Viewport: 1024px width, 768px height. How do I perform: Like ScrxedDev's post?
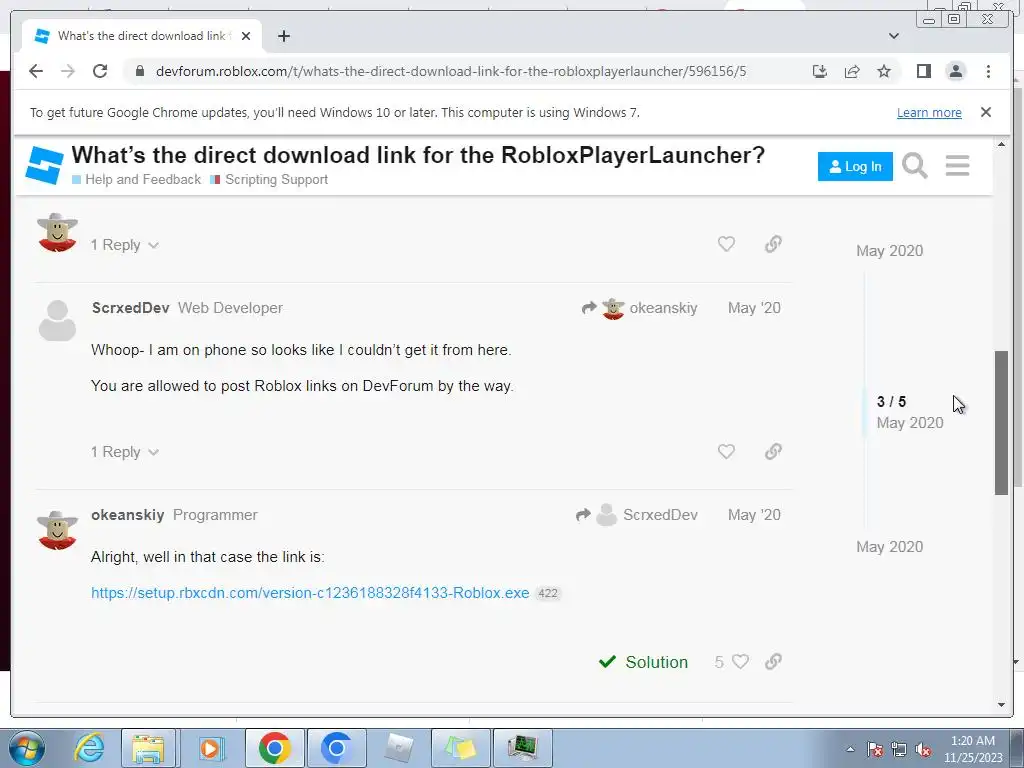pyautogui.click(x=726, y=451)
